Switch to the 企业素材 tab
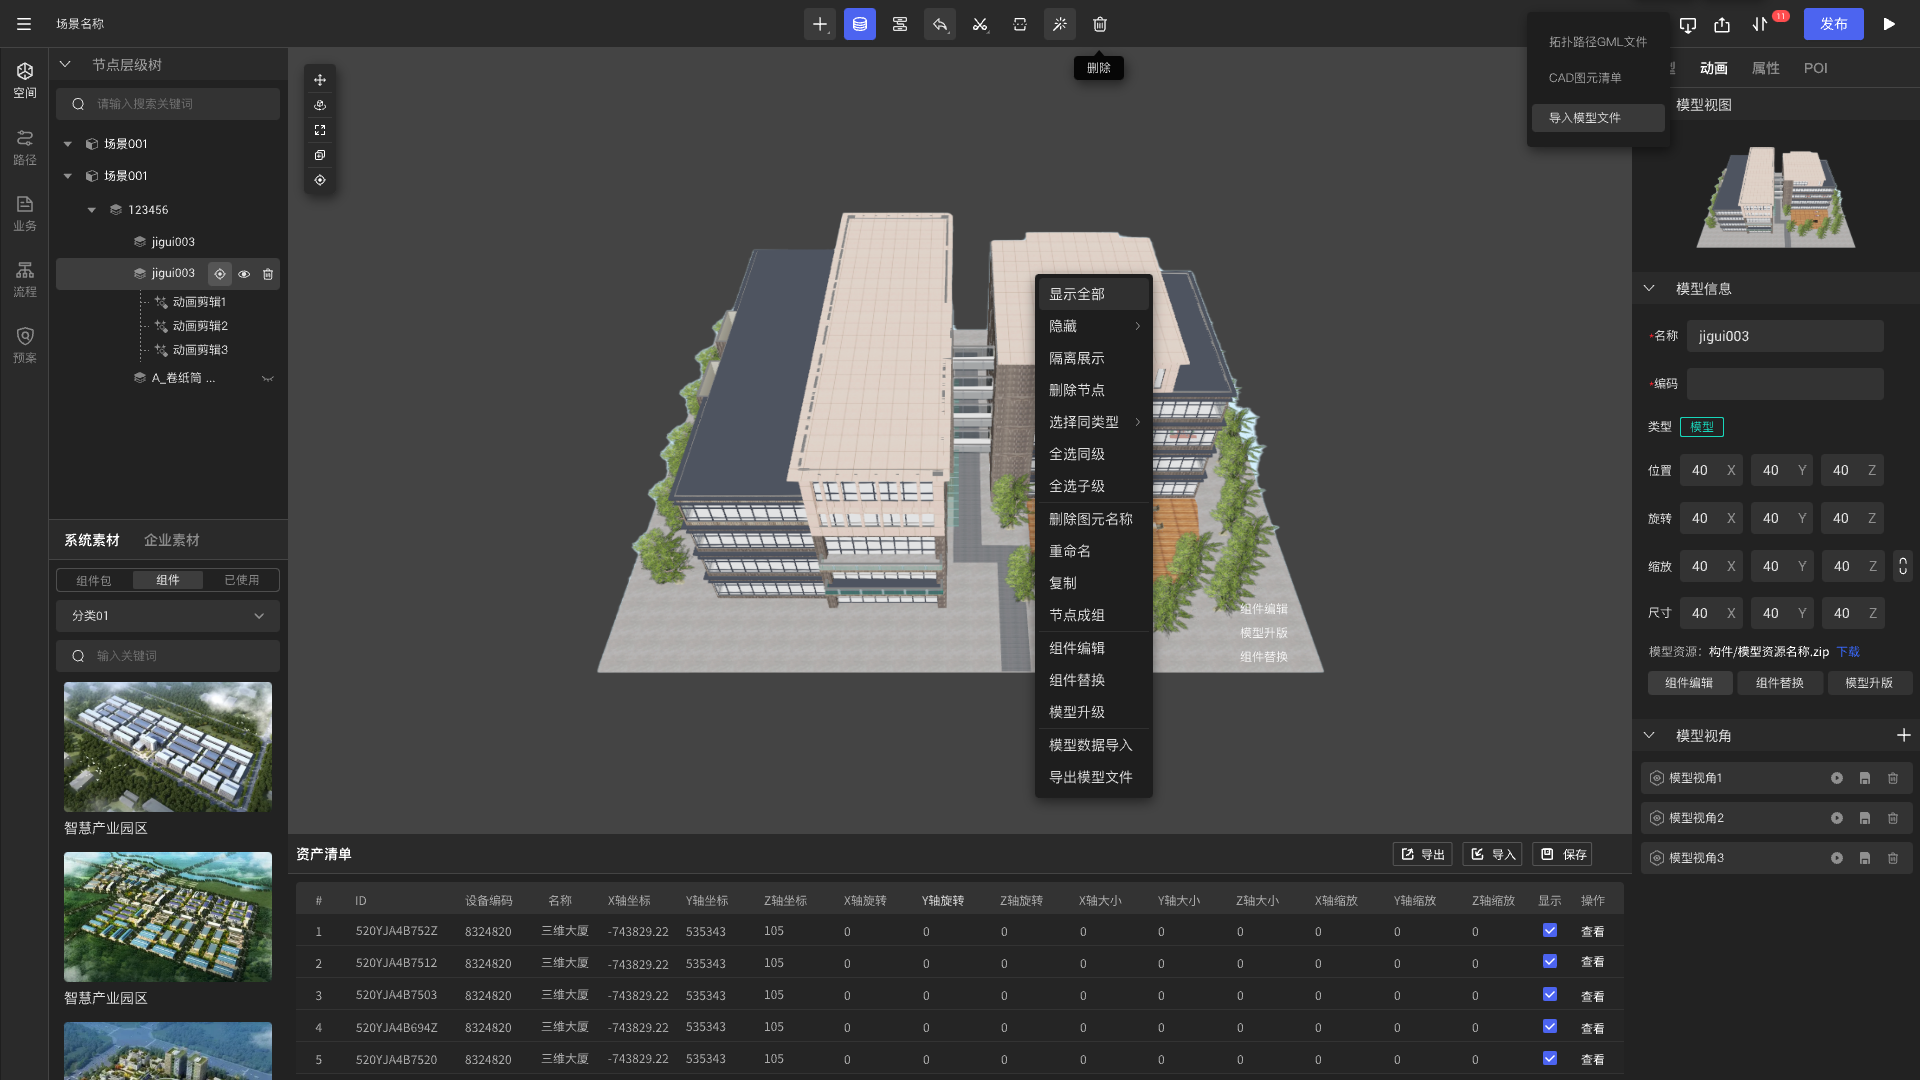Image resolution: width=1920 pixels, height=1080 pixels. click(x=171, y=540)
